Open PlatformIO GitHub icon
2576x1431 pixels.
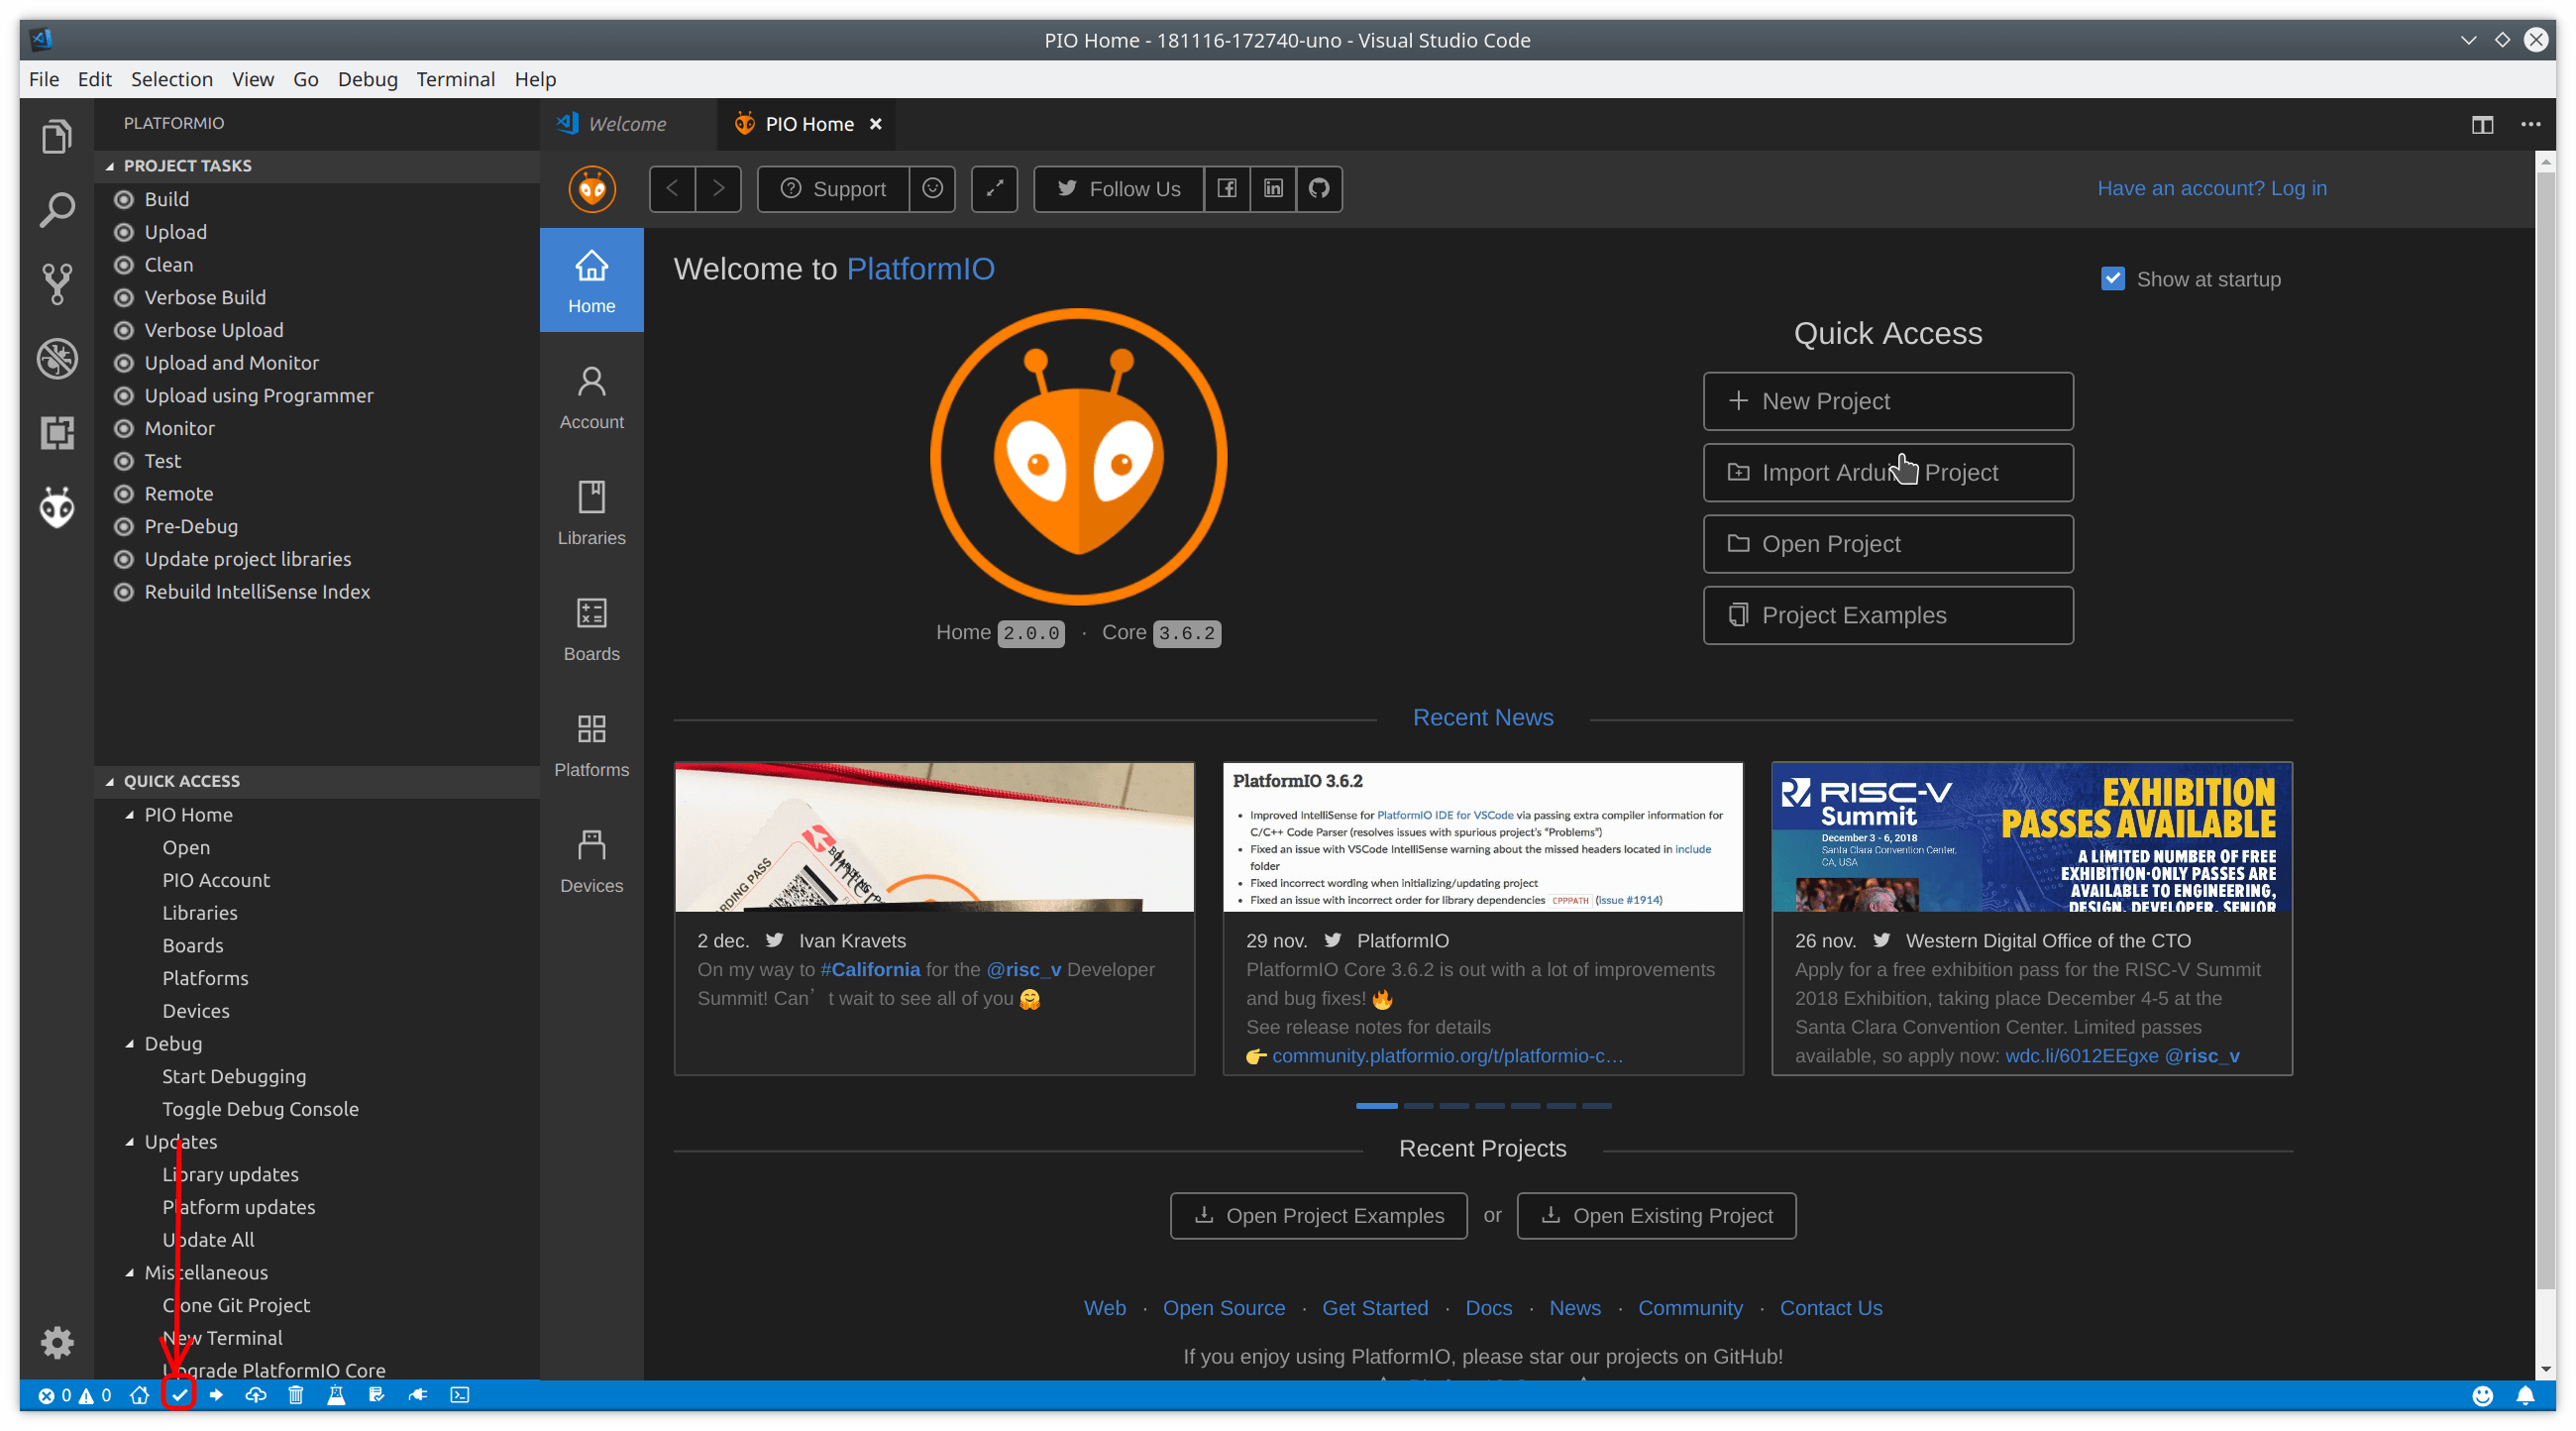[x=1319, y=189]
